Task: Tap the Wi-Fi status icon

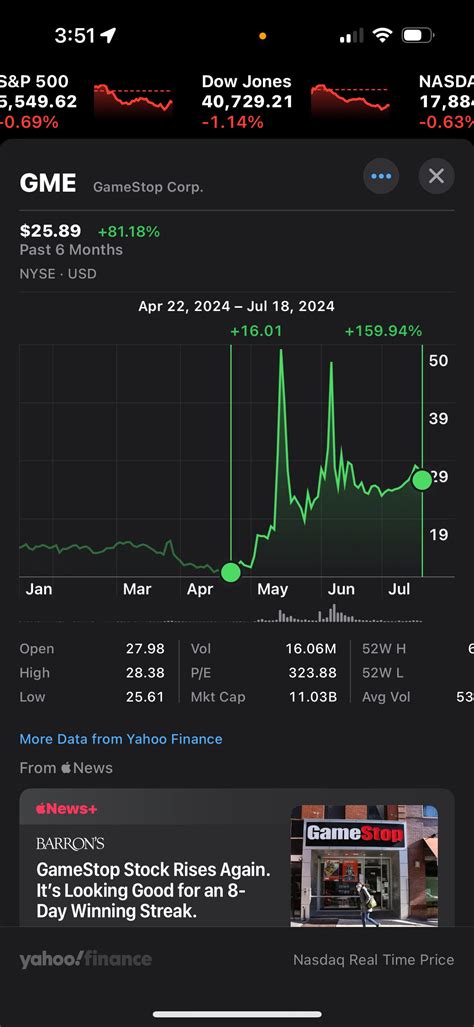Action: click(382, 35)
